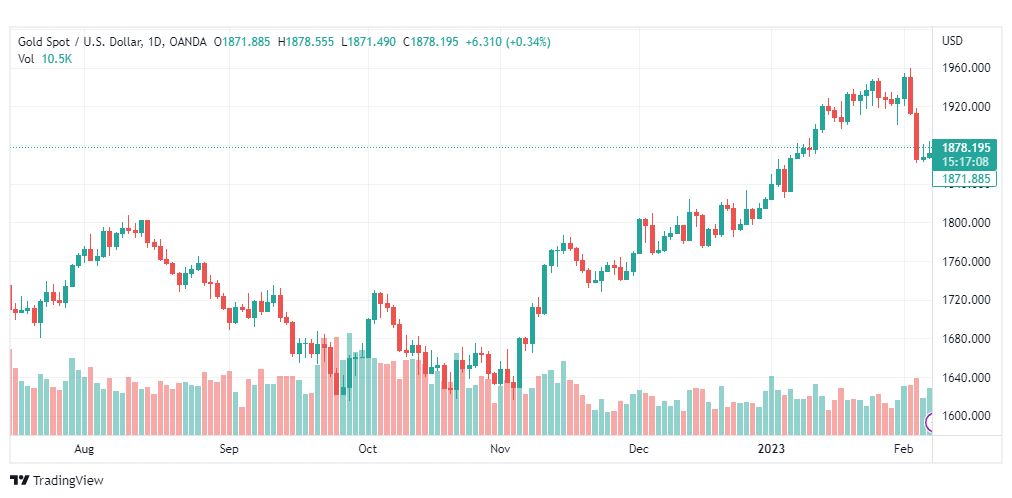This screenshot has height=498, width=1012.
Task: Click the TradingView logo icon
Action: point(19,481)
